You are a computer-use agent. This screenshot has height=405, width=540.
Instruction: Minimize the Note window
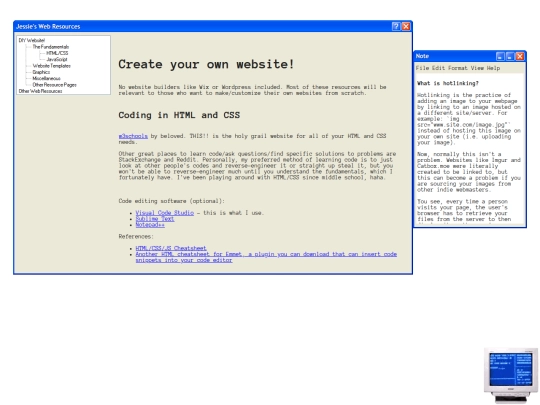click(x=500, y=56)
